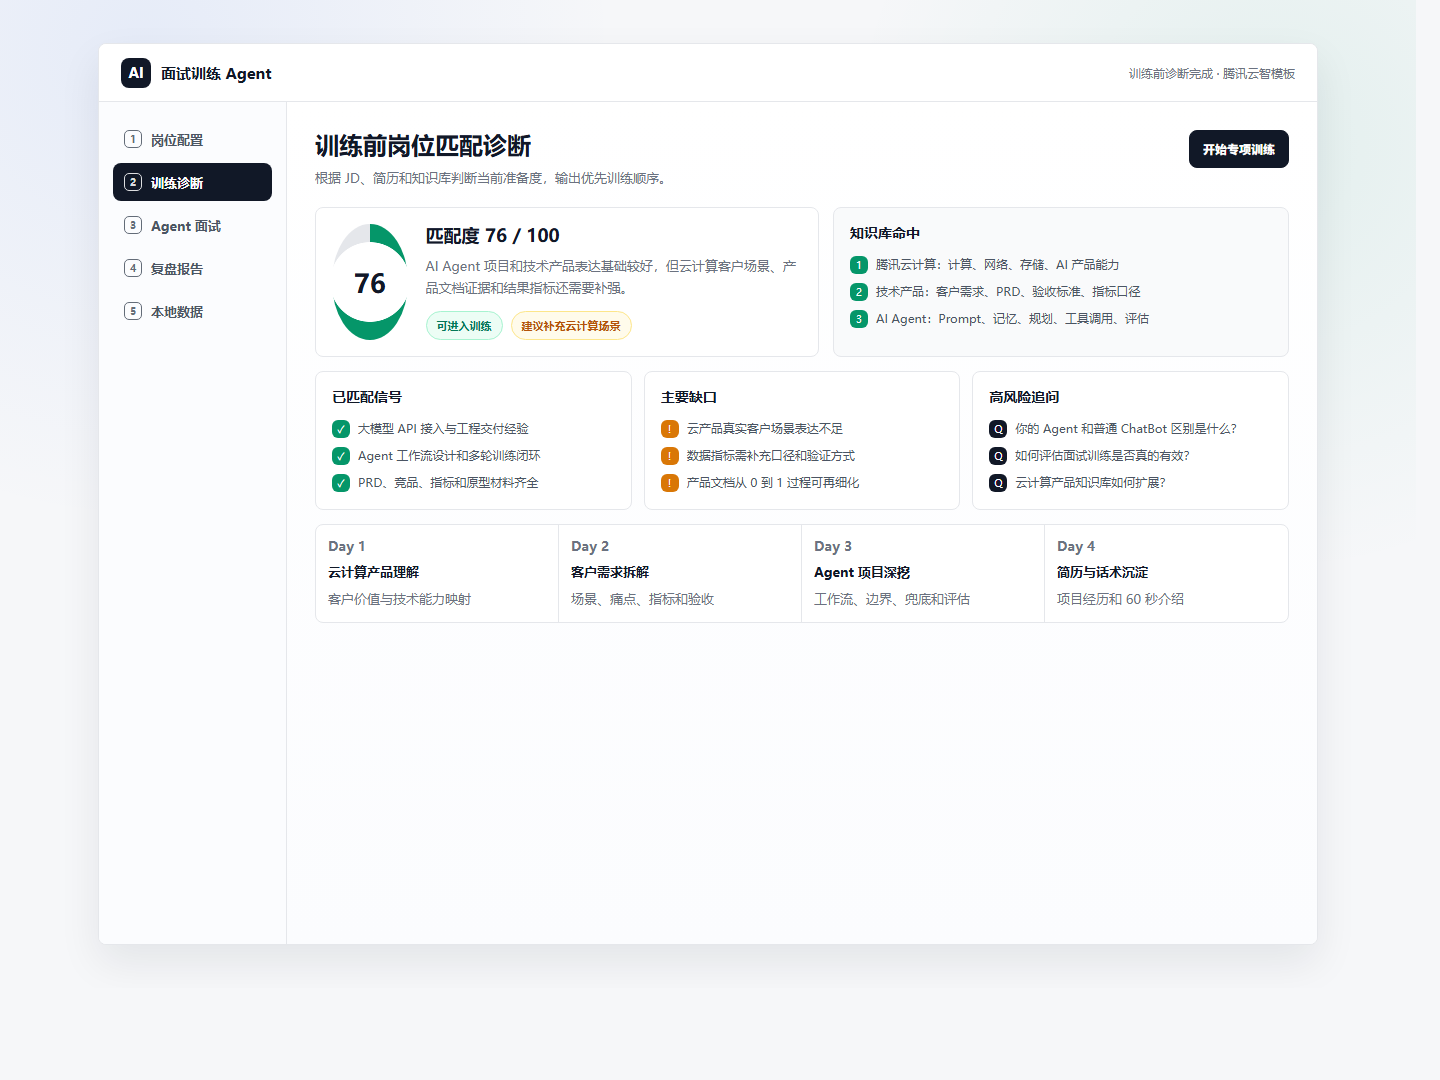1440x1080 pixels.
Task: Click warning icon for 产品文档从 0 到 1
Action: tap(670, 483)
